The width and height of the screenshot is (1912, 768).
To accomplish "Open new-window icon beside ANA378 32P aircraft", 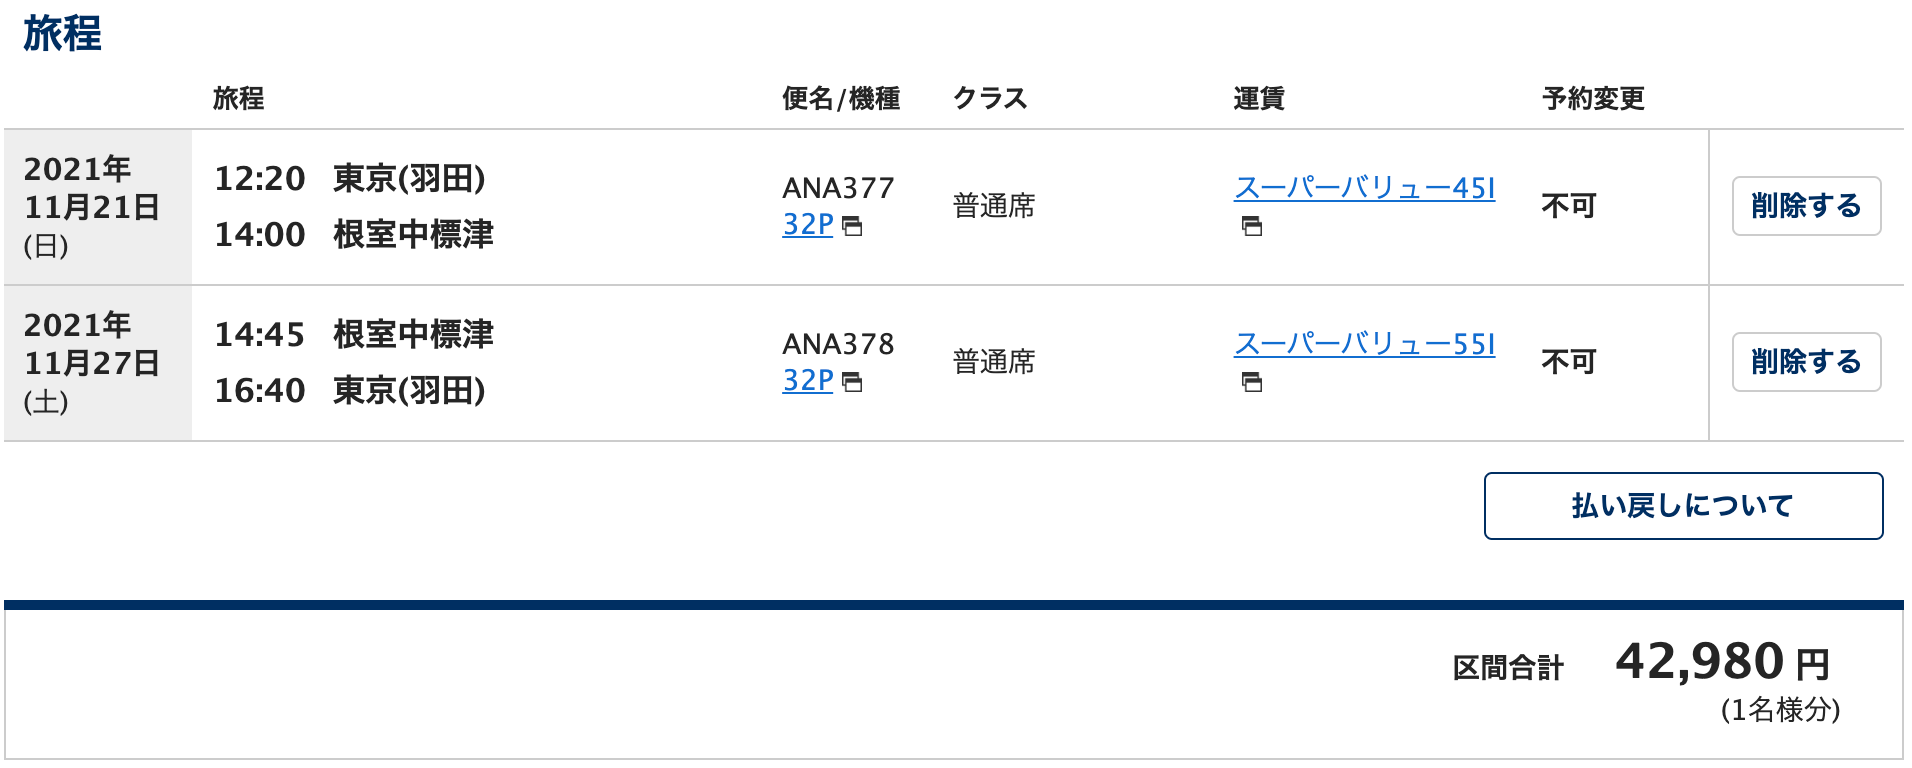I will pyautogui.click(x=852, y=383).
